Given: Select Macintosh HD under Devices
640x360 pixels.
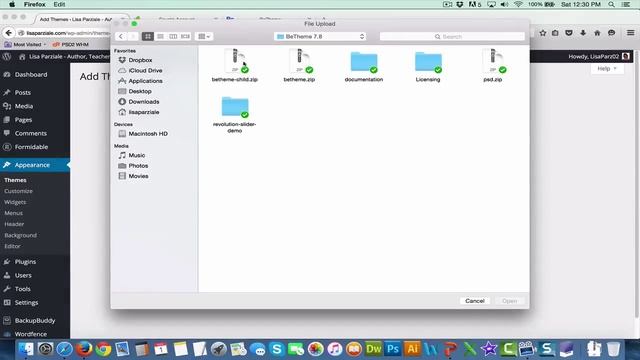Looking at the screenshot, I should (x=148, y=134).
